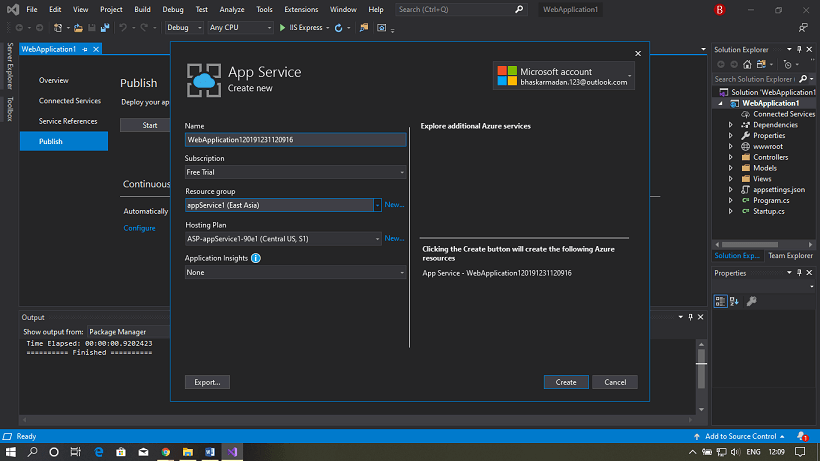The width and height of the screenshot is (820, 461).
Task: Pin the Output panel
Action: (690, 317)
